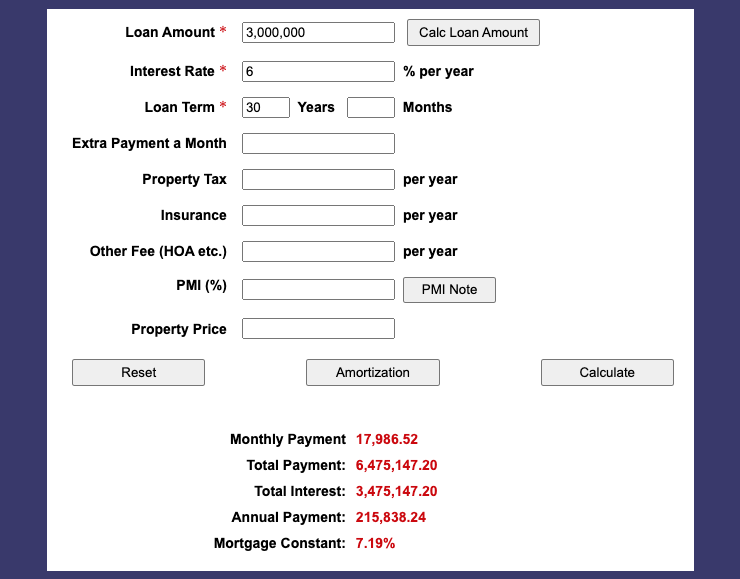Click the Mortgage Constant value 7.19%

pos(375,544)
